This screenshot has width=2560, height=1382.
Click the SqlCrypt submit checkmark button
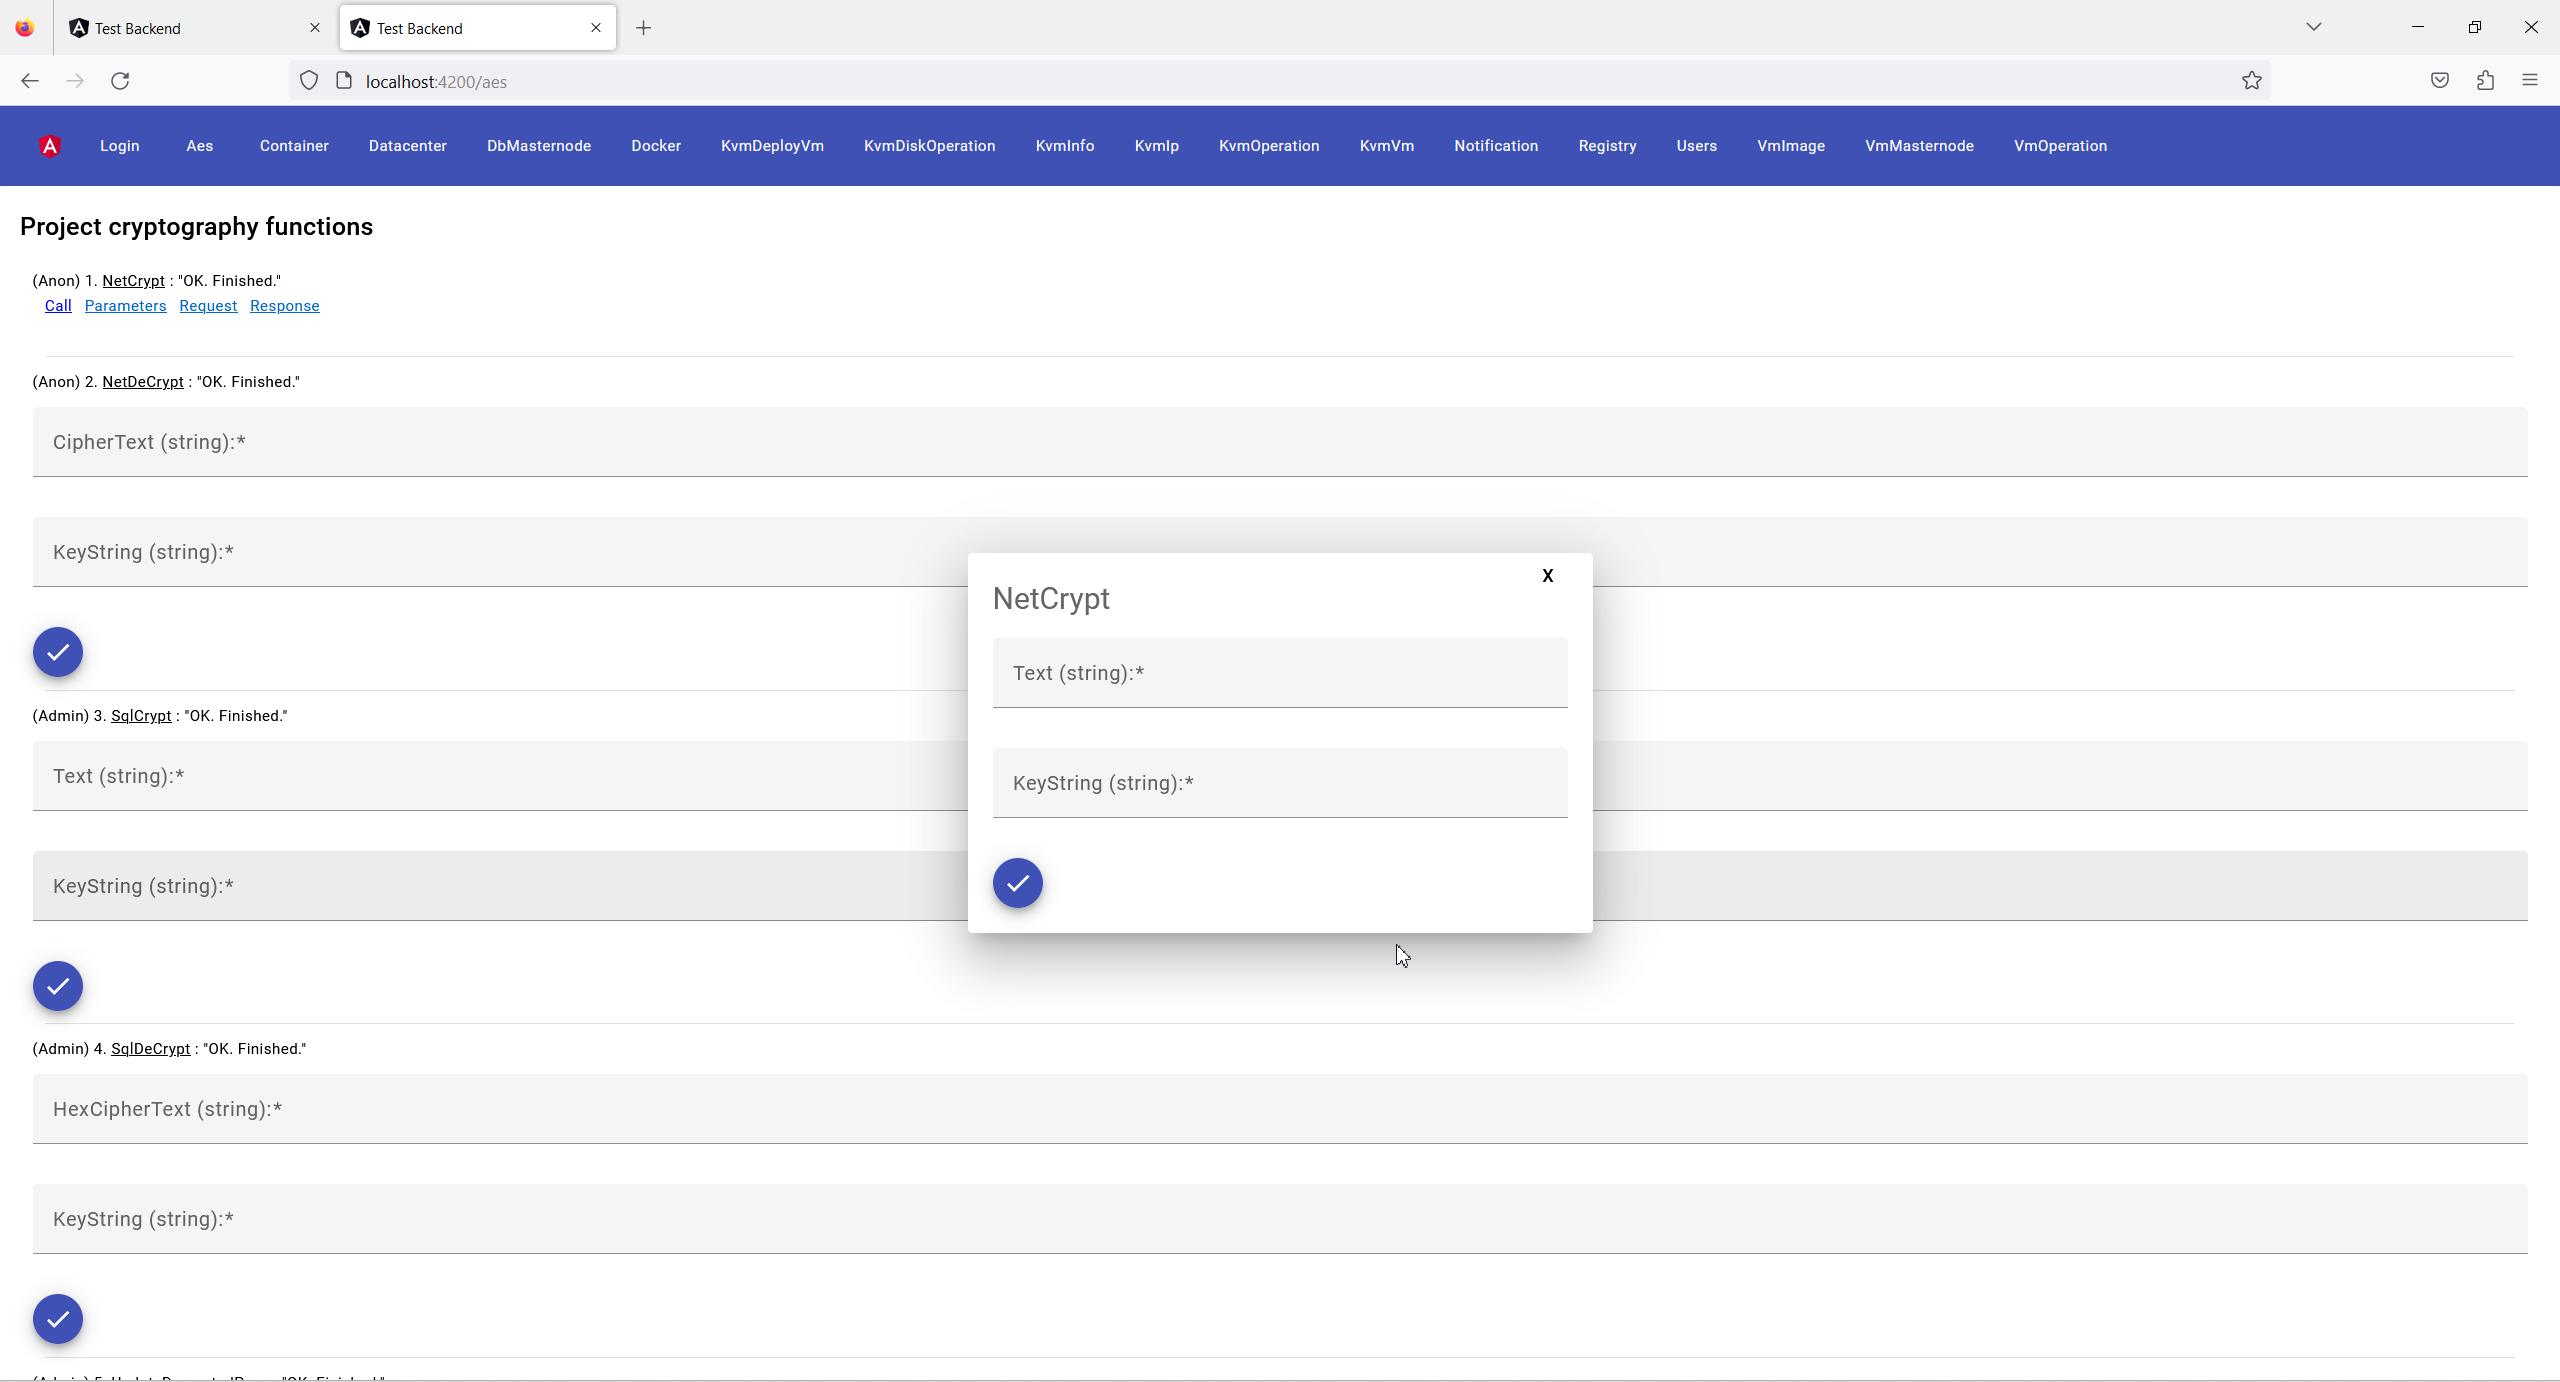coord(58,986)
